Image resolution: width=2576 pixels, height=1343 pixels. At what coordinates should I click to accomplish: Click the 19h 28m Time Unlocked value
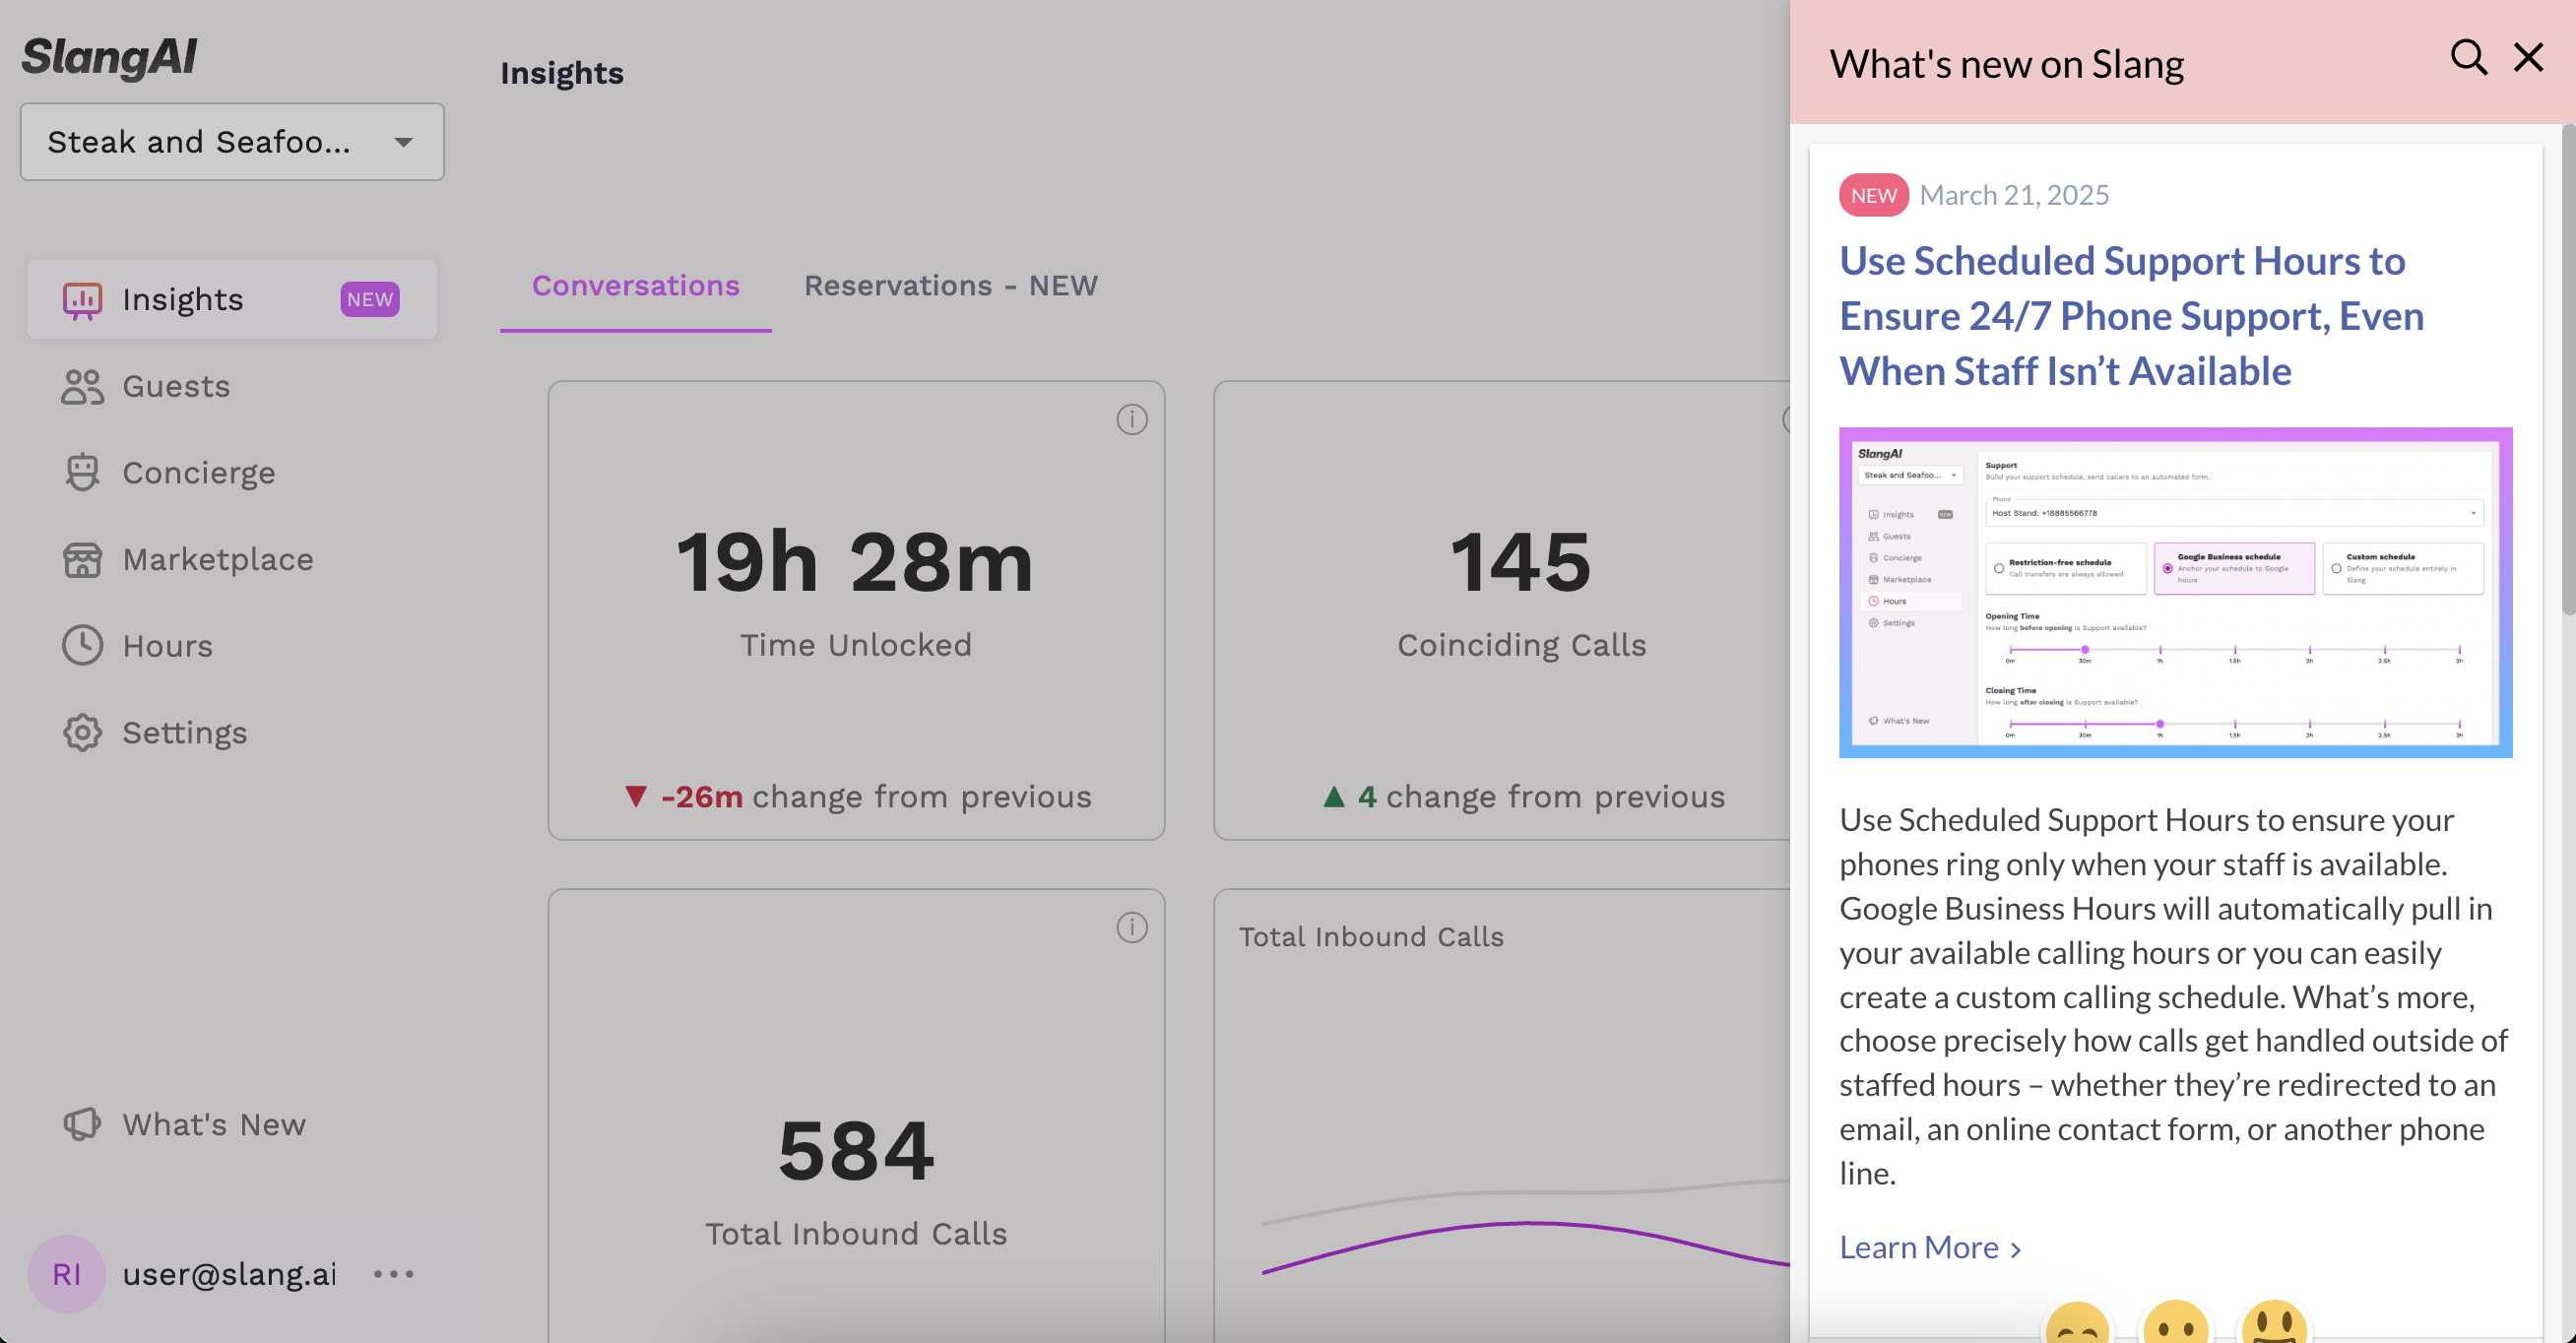(855, 562)
